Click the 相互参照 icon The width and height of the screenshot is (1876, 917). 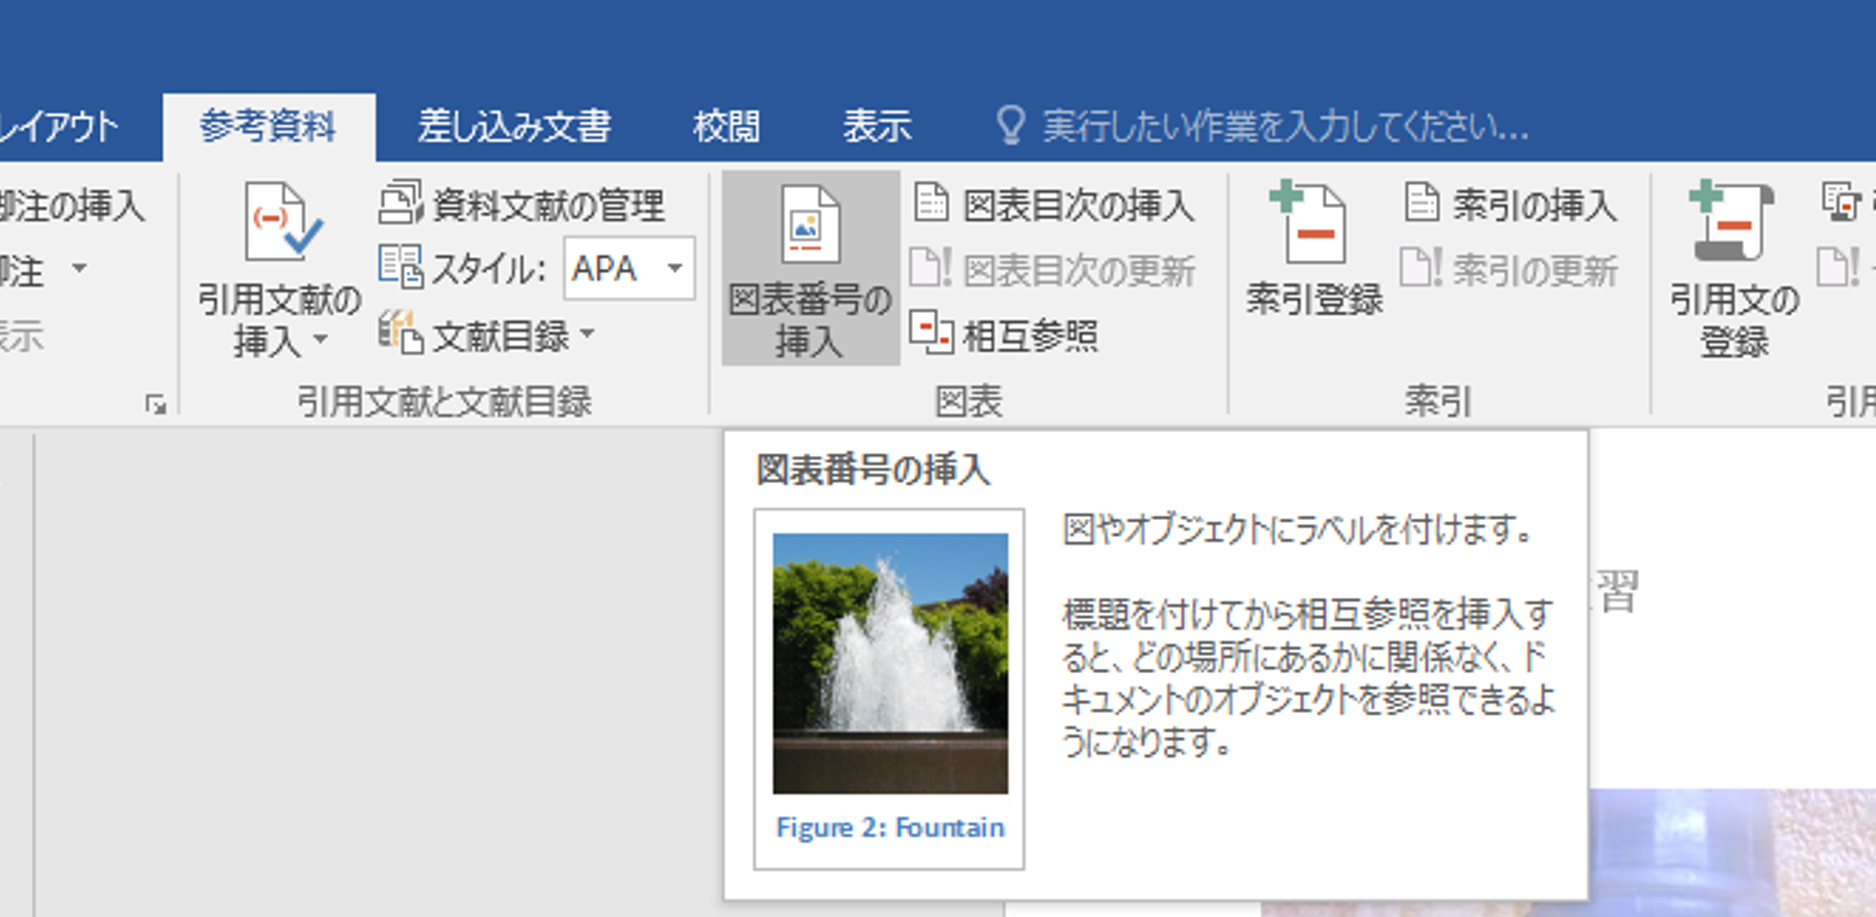932,333
